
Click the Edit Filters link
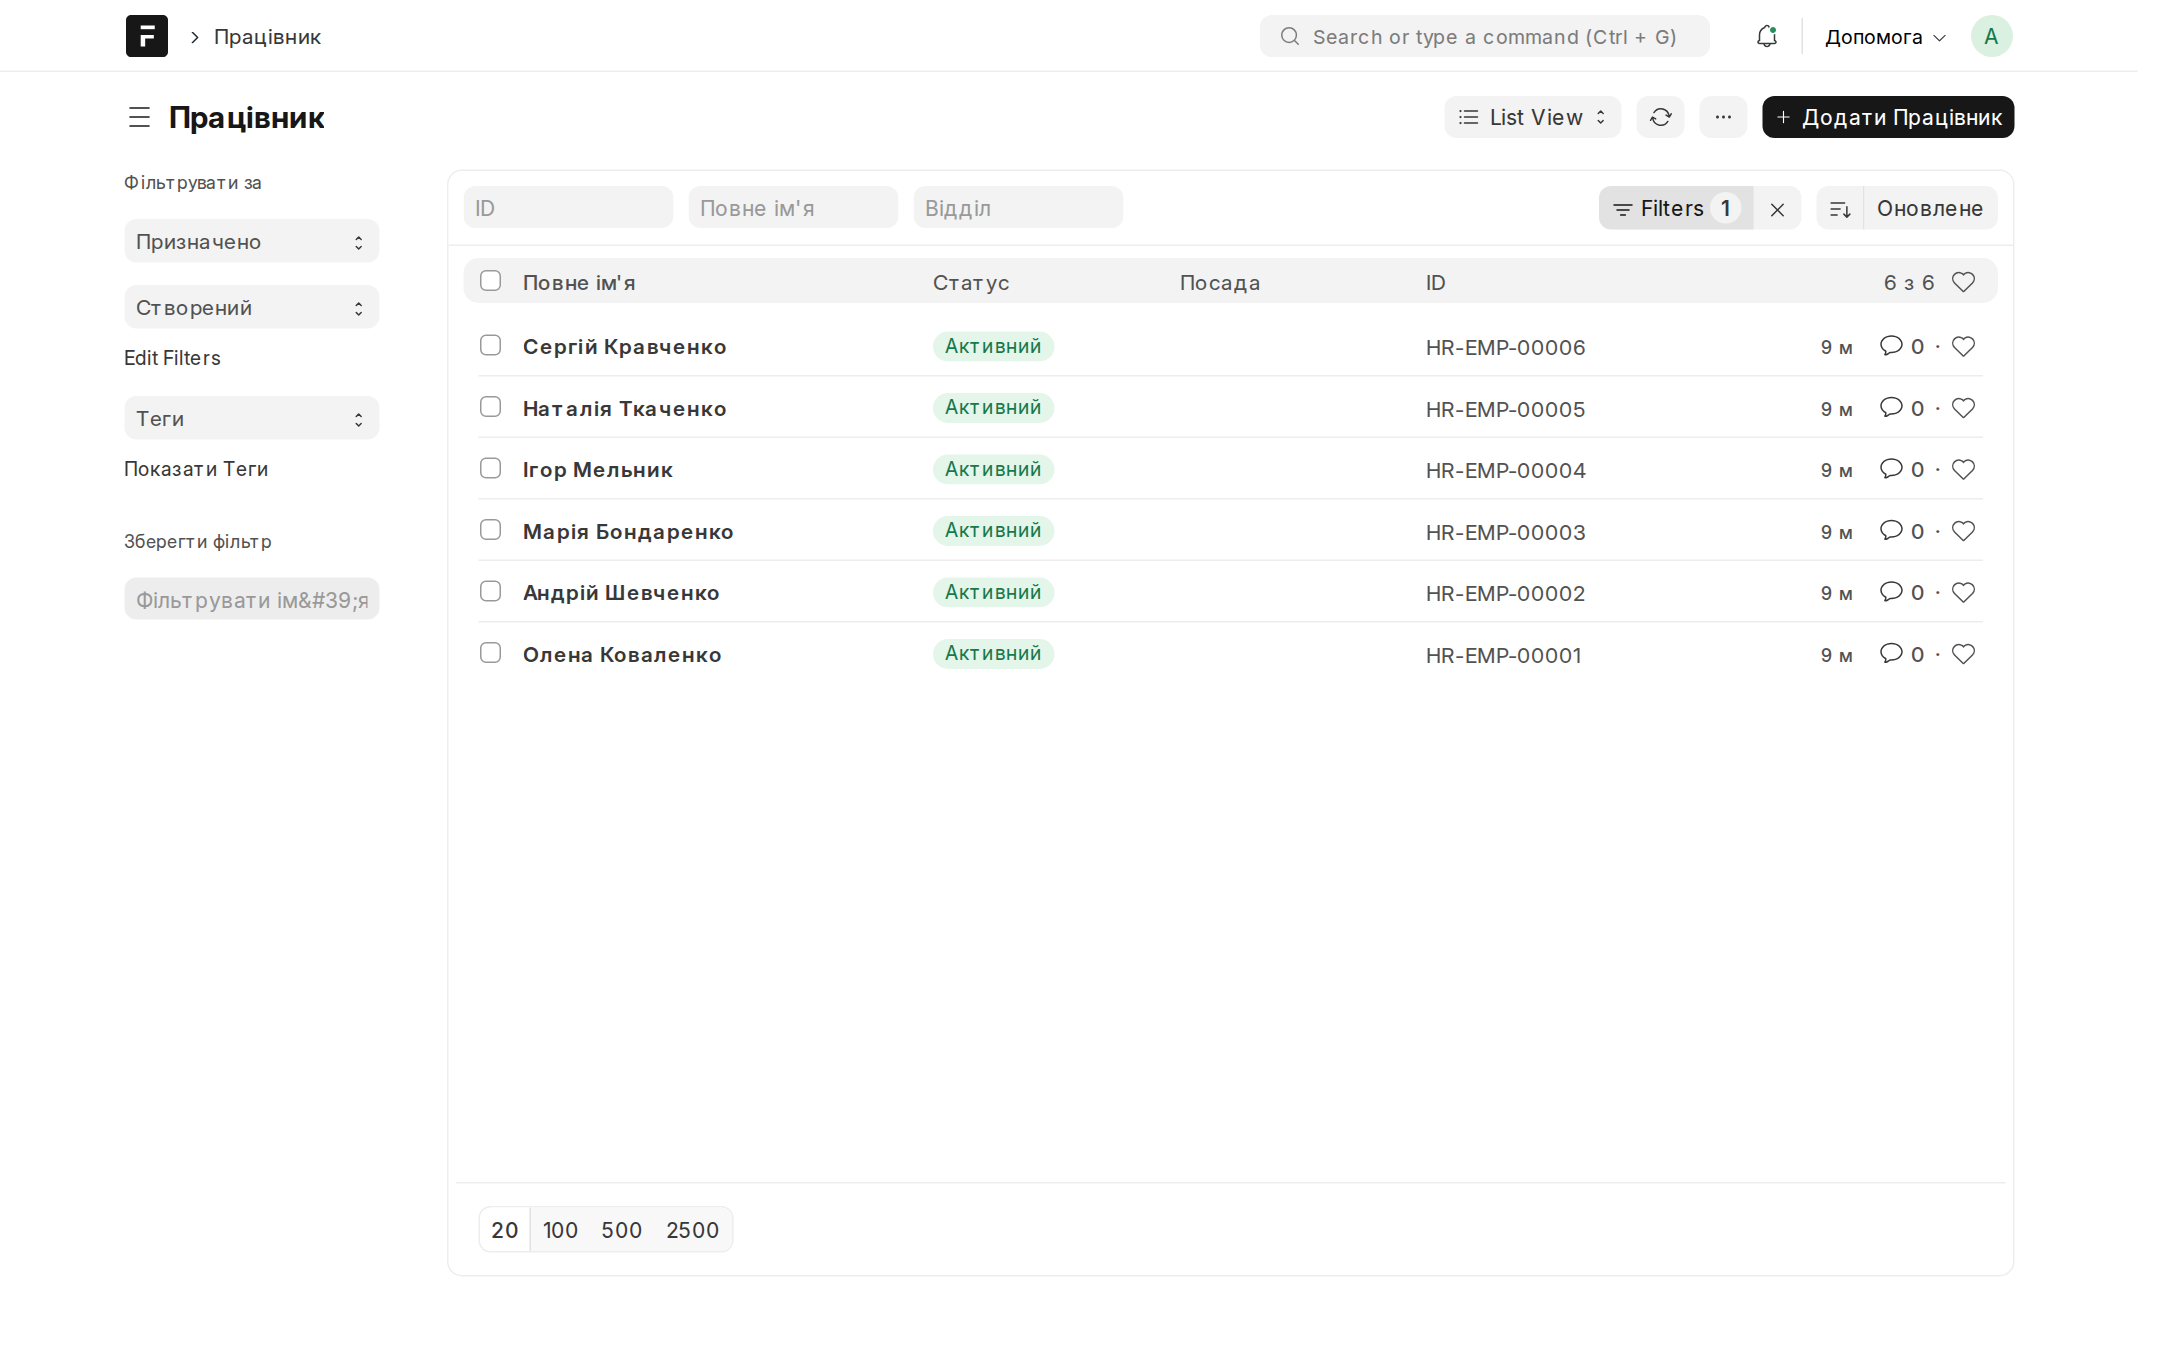tap(172, 358)
